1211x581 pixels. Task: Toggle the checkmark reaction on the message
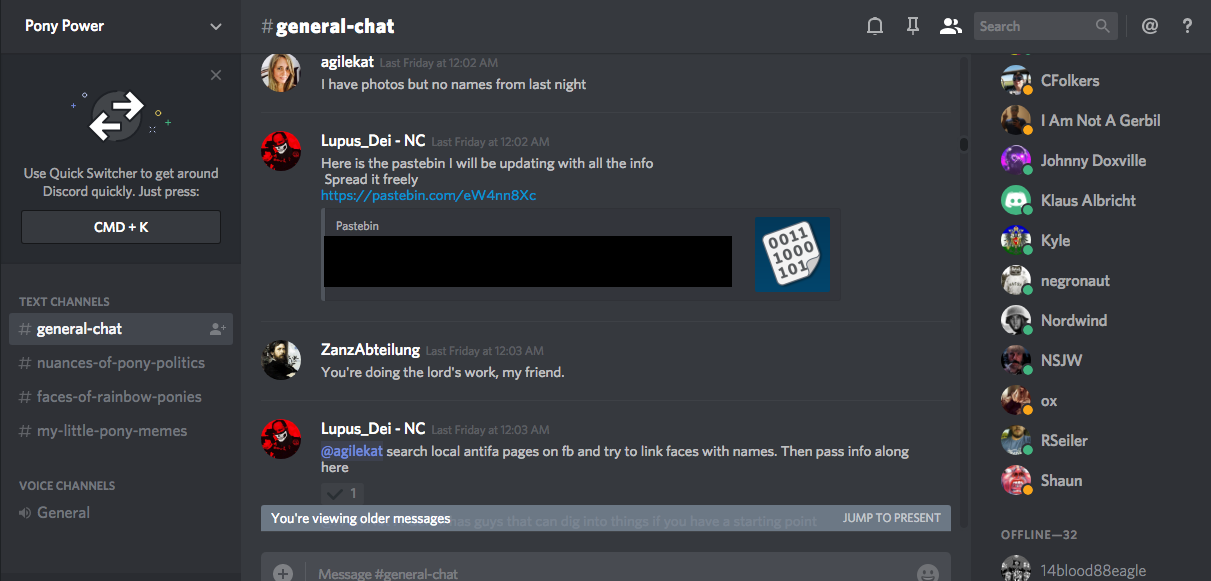[342, 493]
